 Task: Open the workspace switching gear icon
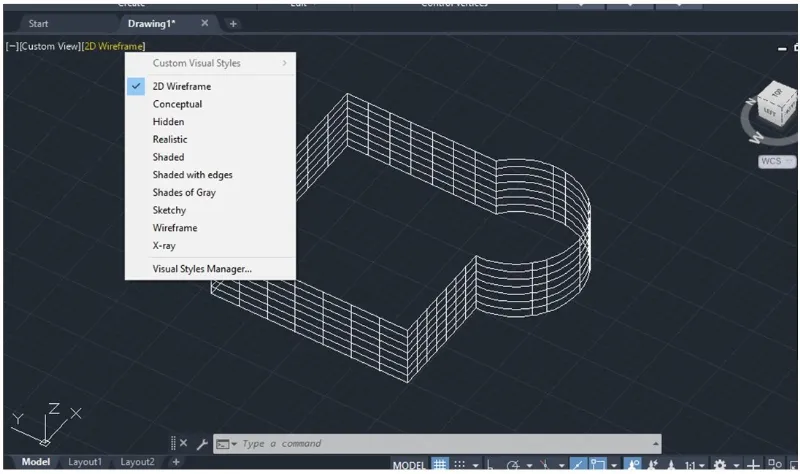(x=718, y=465)
